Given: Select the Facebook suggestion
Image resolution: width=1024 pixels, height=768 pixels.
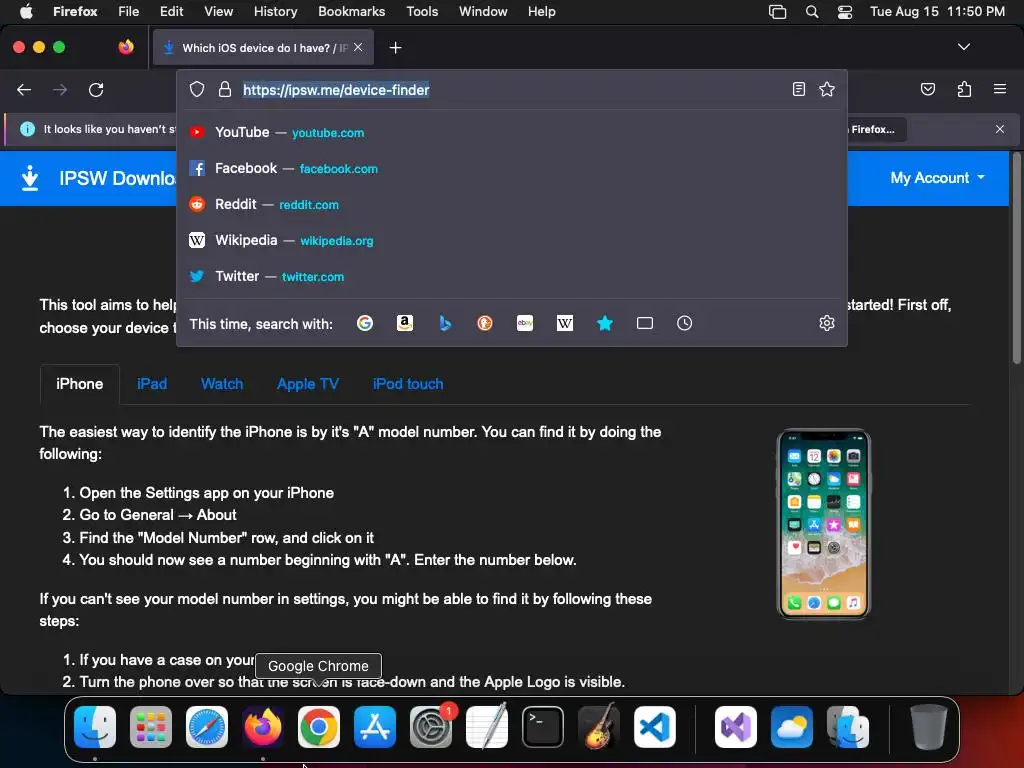Looking at the screenshot, I should 512,168.
